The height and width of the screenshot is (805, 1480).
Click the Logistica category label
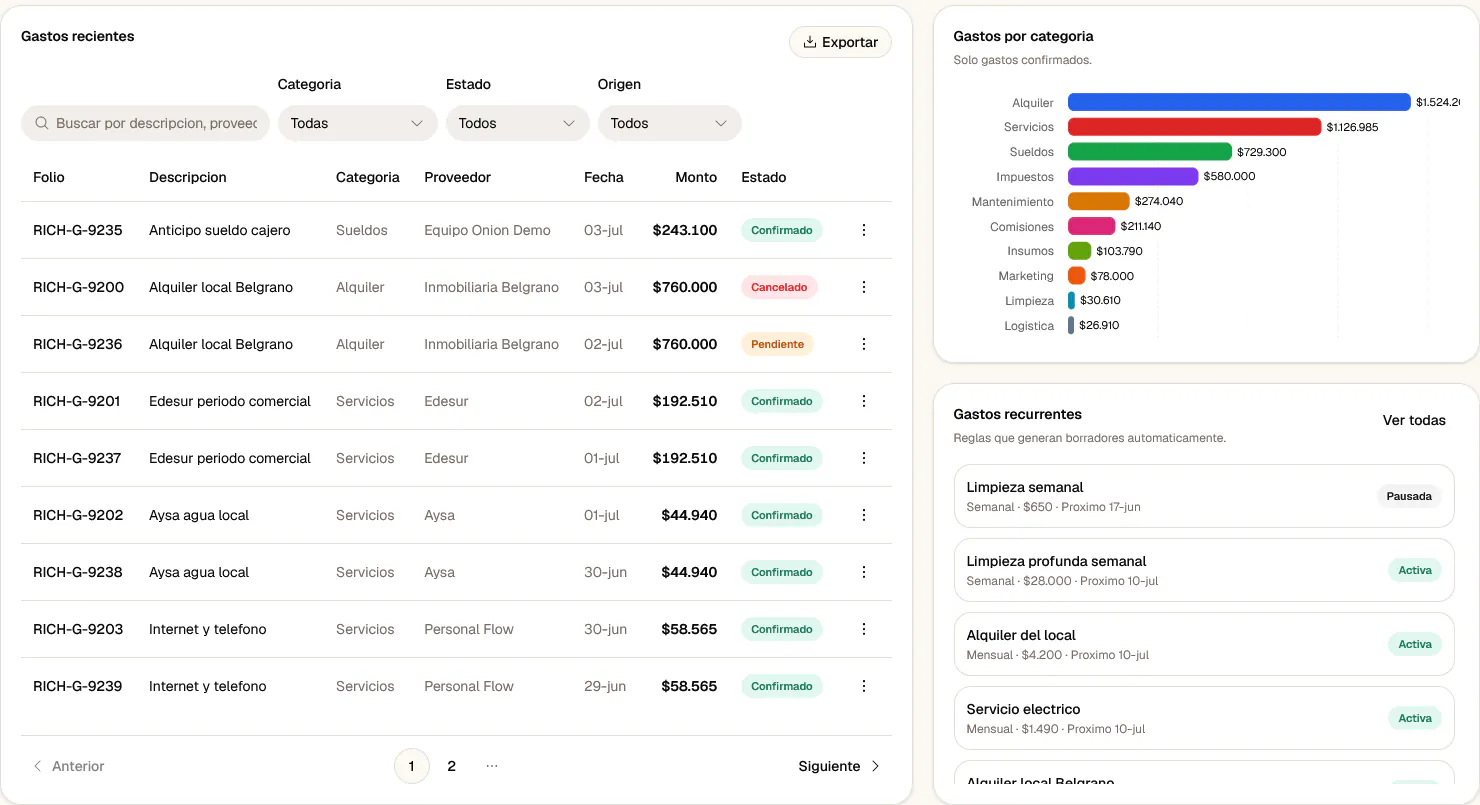[x=1029, y=326]
